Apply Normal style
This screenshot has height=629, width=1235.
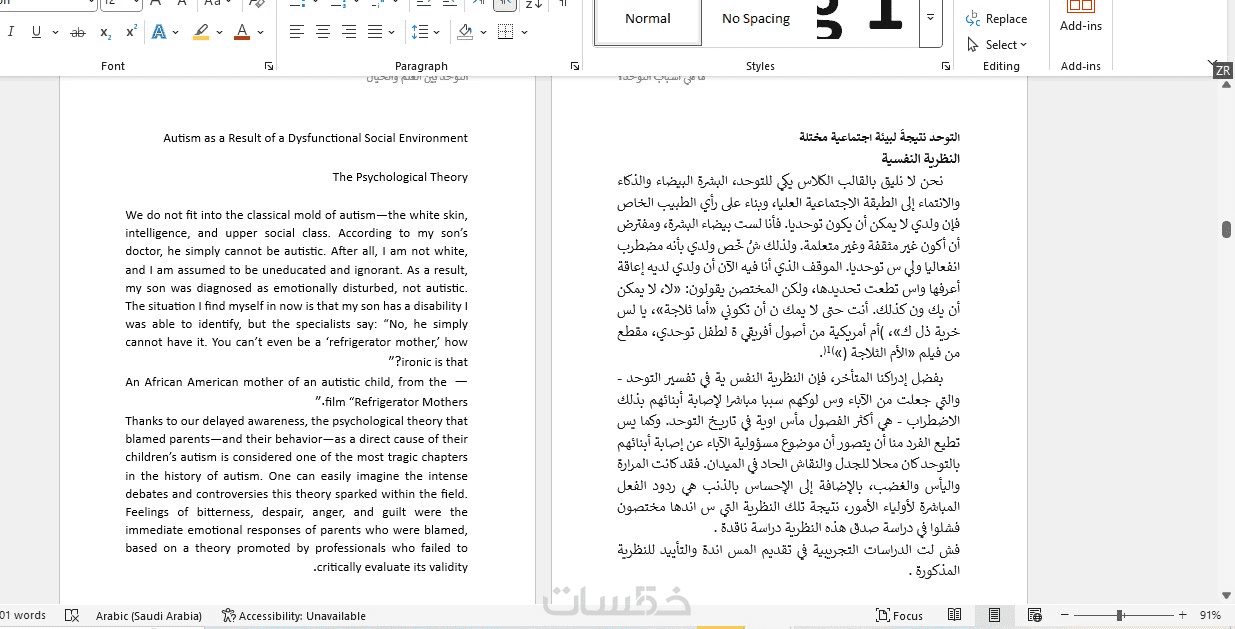click(x=648, y=18)
